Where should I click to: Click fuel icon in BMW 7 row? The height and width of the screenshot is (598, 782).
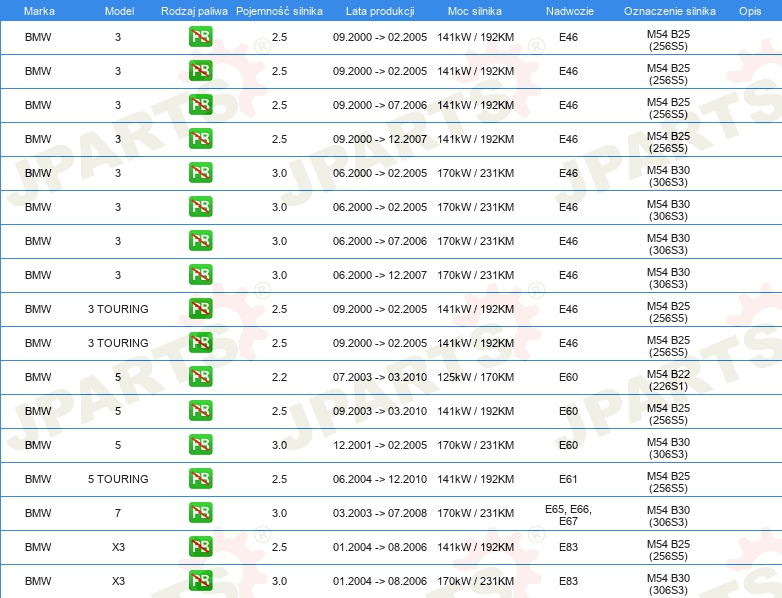tap(200, 513)
